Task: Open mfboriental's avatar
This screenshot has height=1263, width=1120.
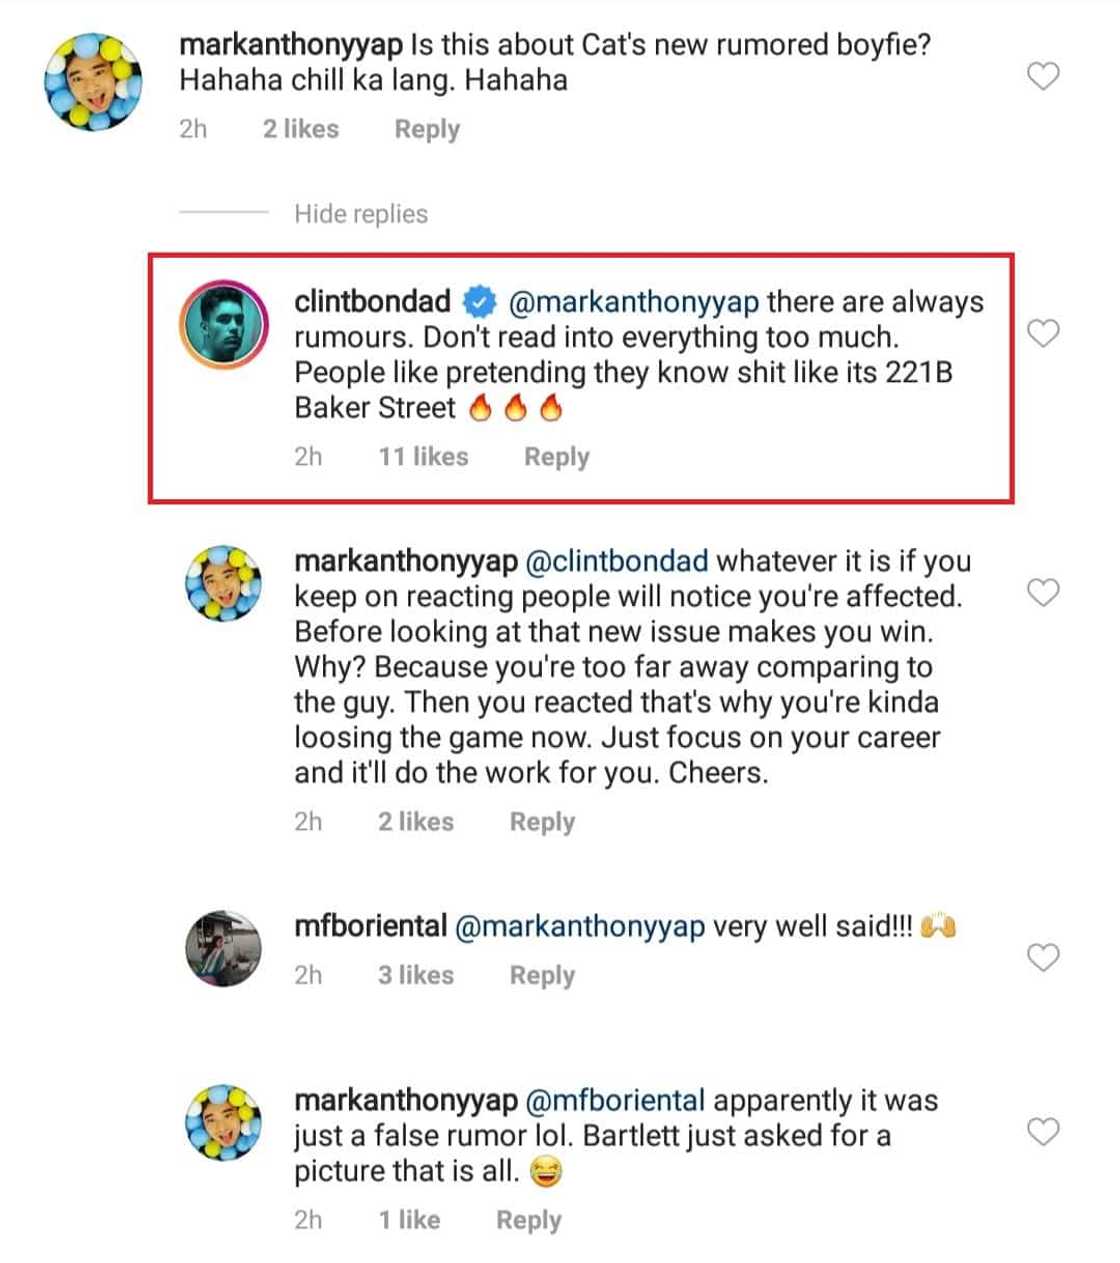Action: (223, 948)
